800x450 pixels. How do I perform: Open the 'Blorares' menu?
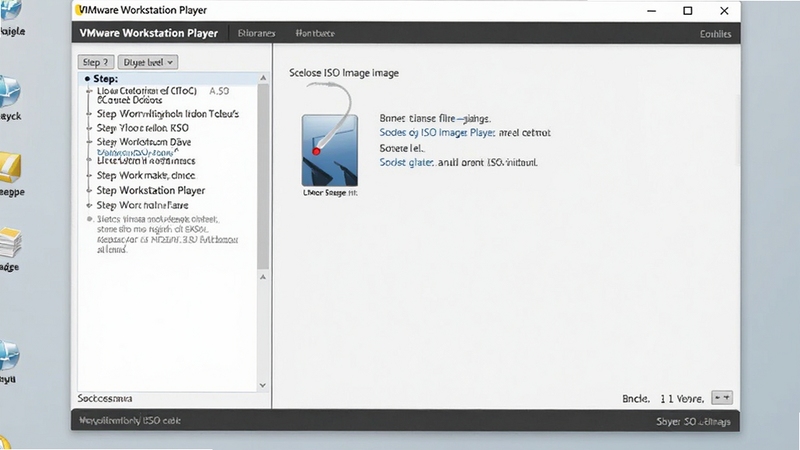tap(257, 33)
